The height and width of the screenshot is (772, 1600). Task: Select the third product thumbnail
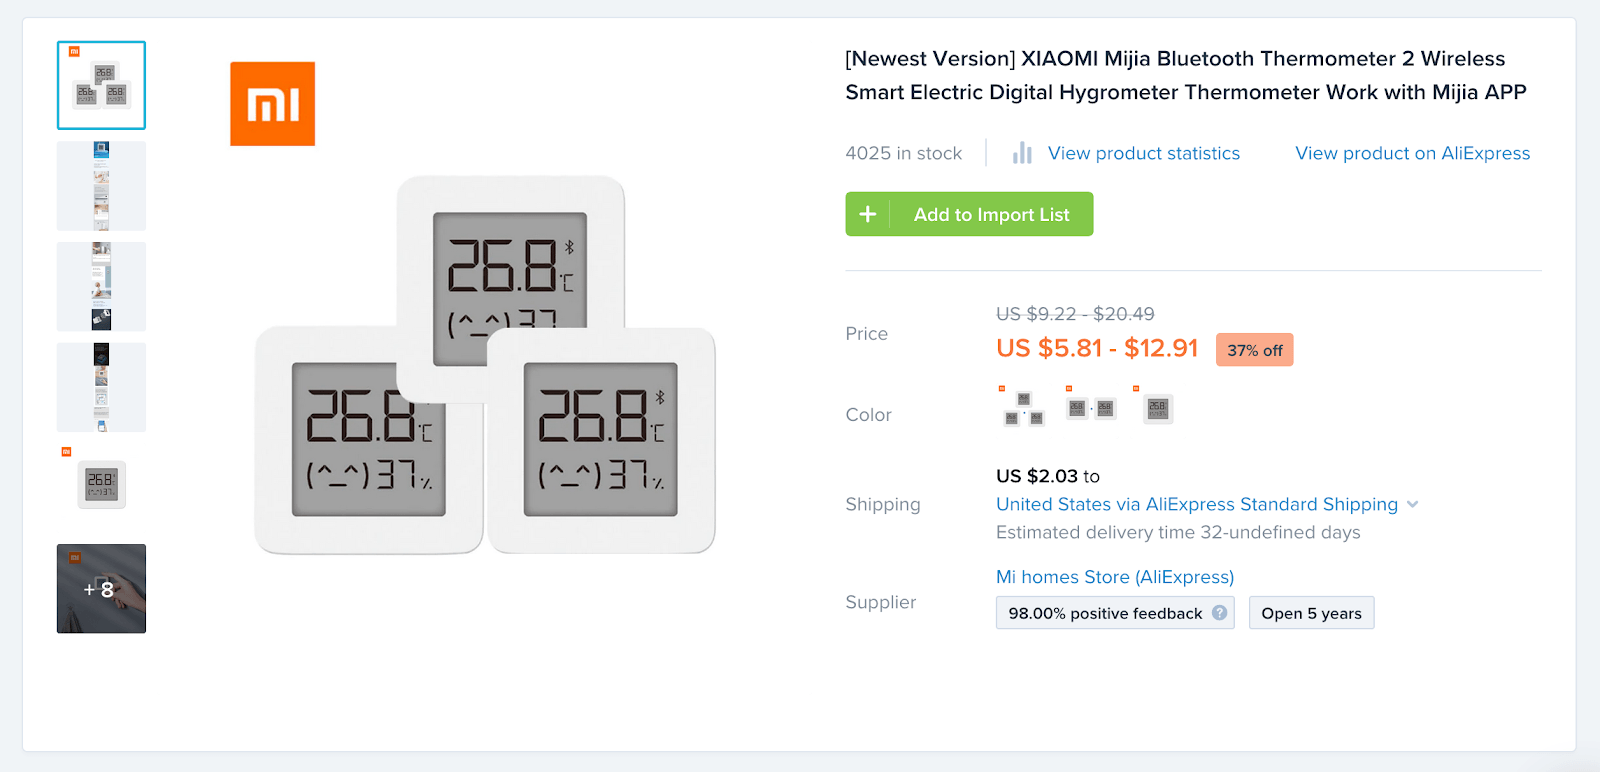pyautogui.click(x=101, y=287)
